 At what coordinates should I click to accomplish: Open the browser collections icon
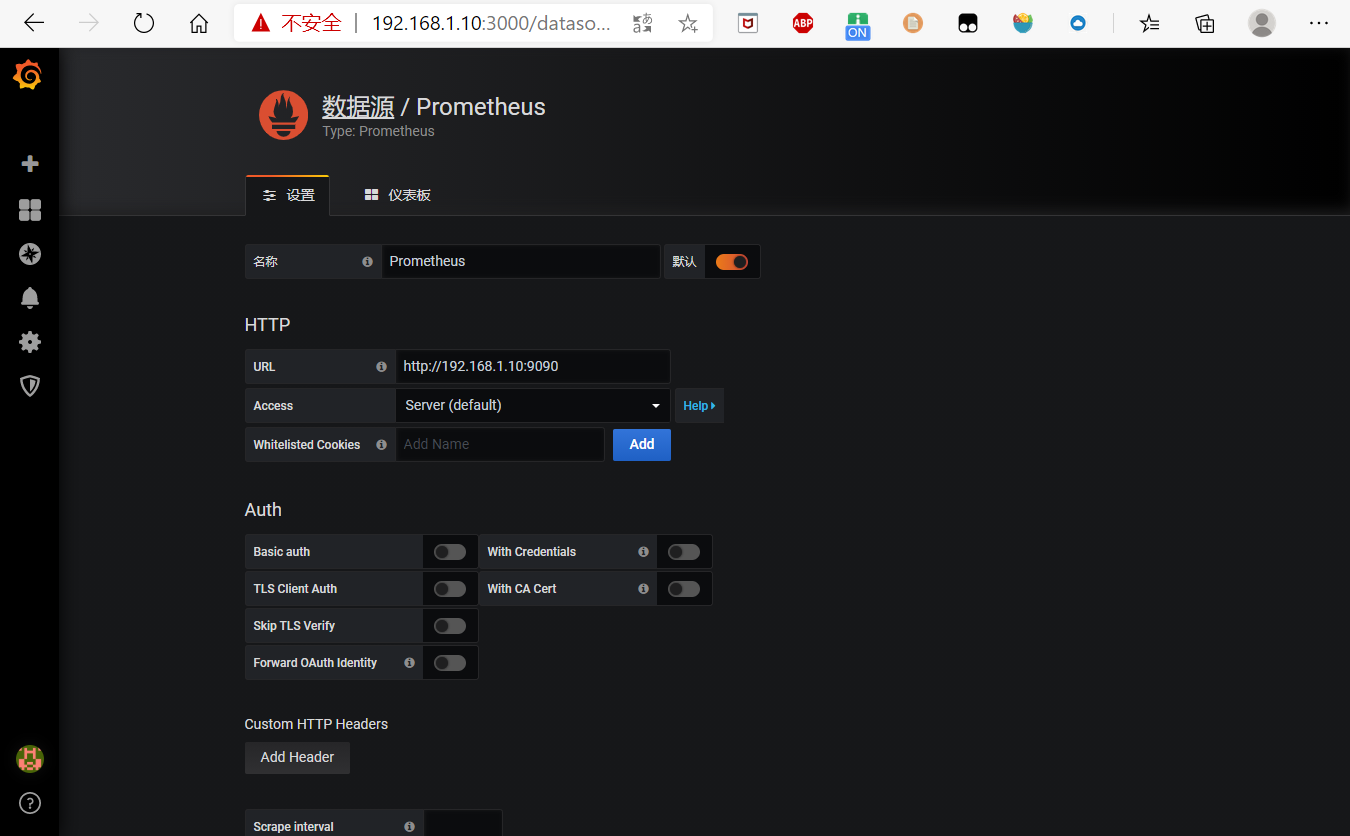click(x=1205, y=23)
